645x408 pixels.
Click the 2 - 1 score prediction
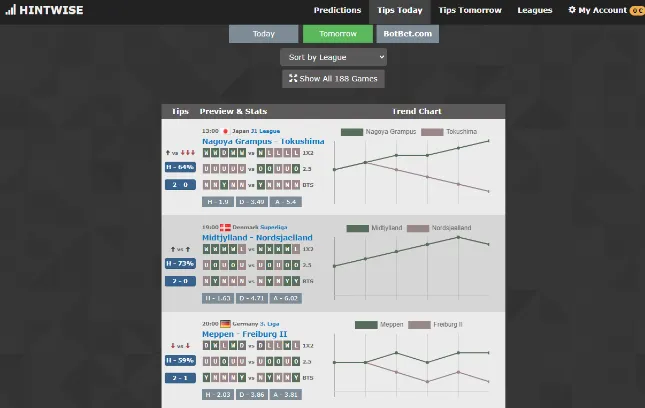coord(180,378)
